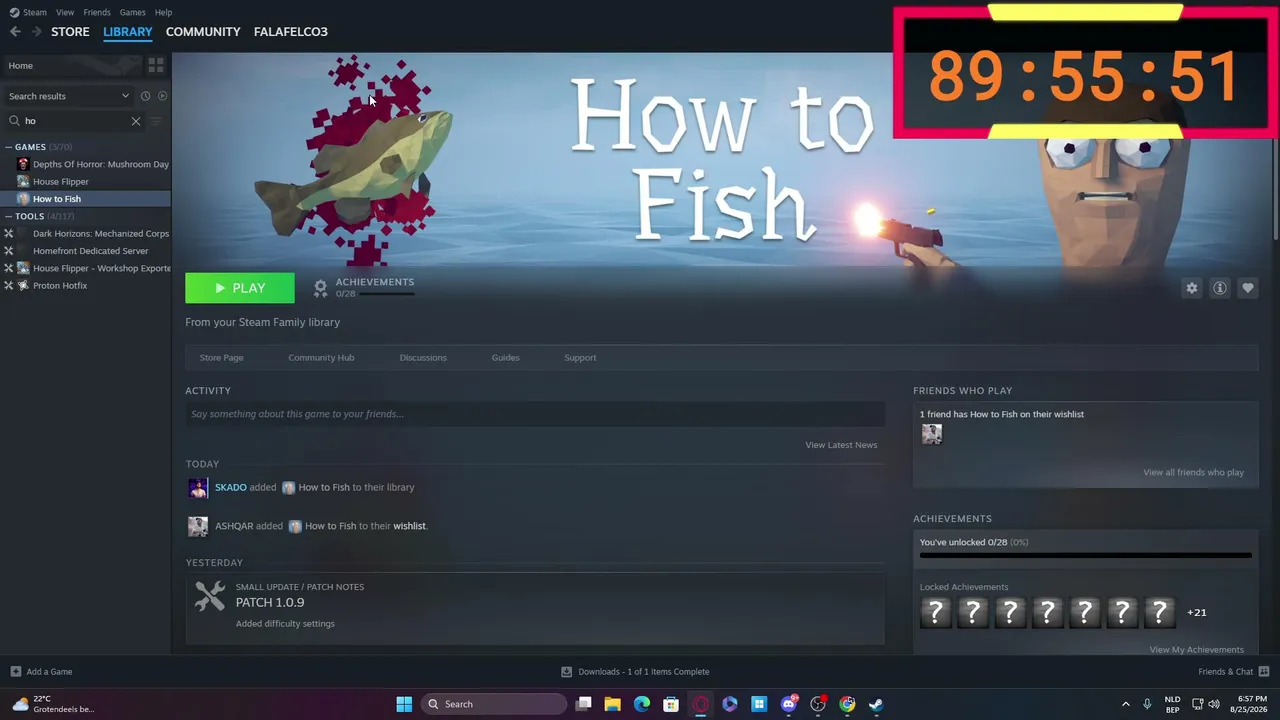Open Google Chrome from the taskbar
The height and width of the screenshot is (720, 1280).
pyautogui.click(x=847, y=704)
